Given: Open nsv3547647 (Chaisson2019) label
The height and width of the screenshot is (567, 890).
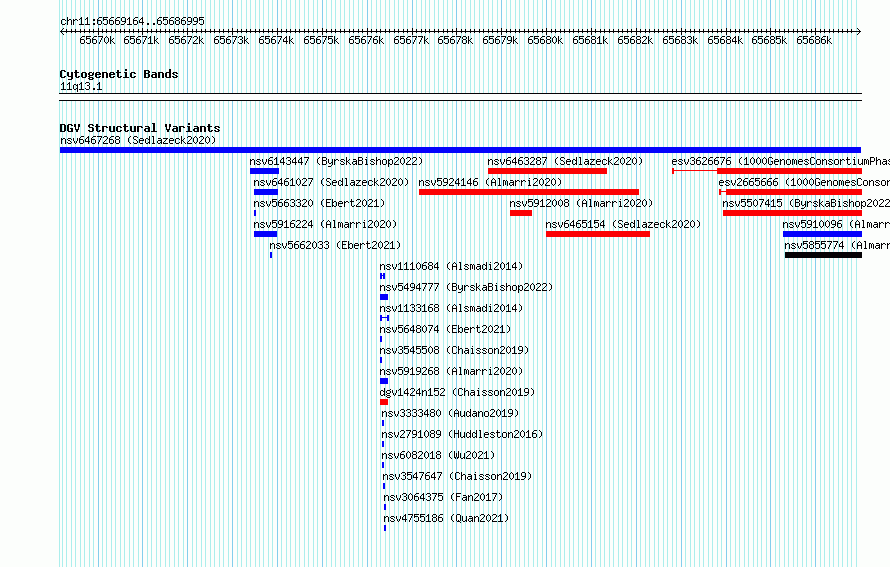Looking at the screenshot, I should (x=457, y=476).
